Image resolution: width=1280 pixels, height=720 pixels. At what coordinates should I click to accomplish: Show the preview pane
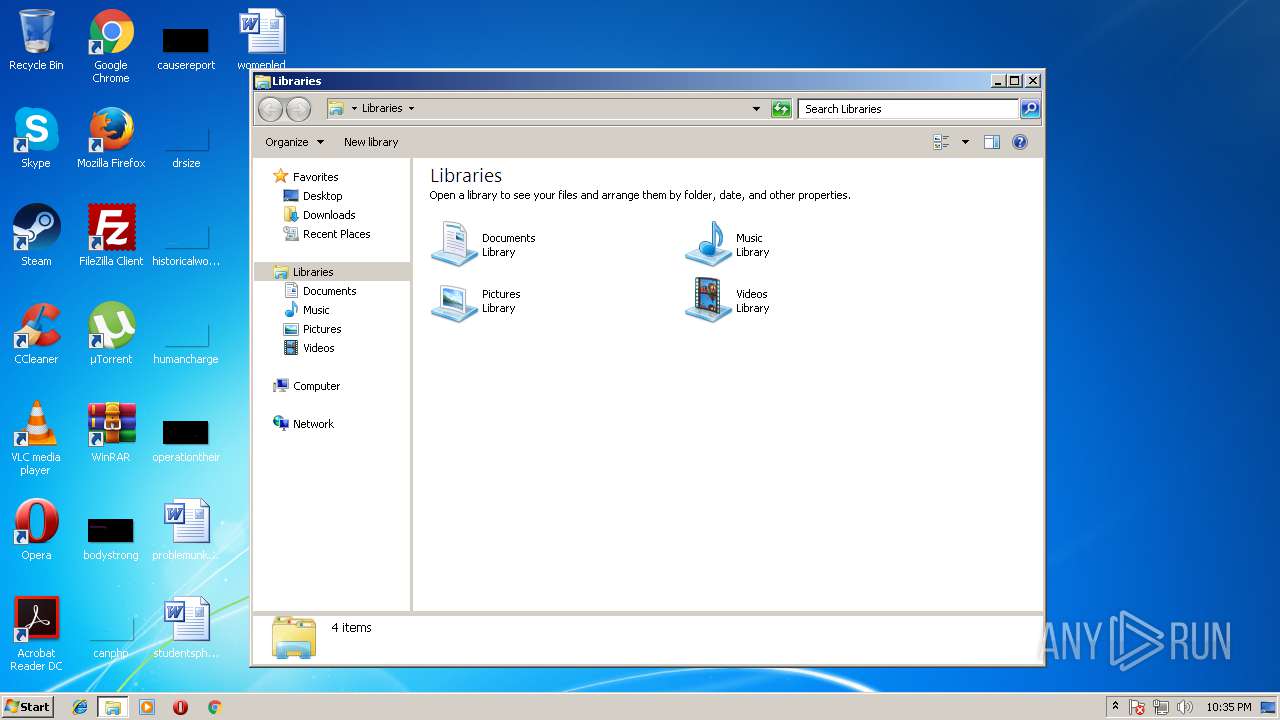pos(991,142)
